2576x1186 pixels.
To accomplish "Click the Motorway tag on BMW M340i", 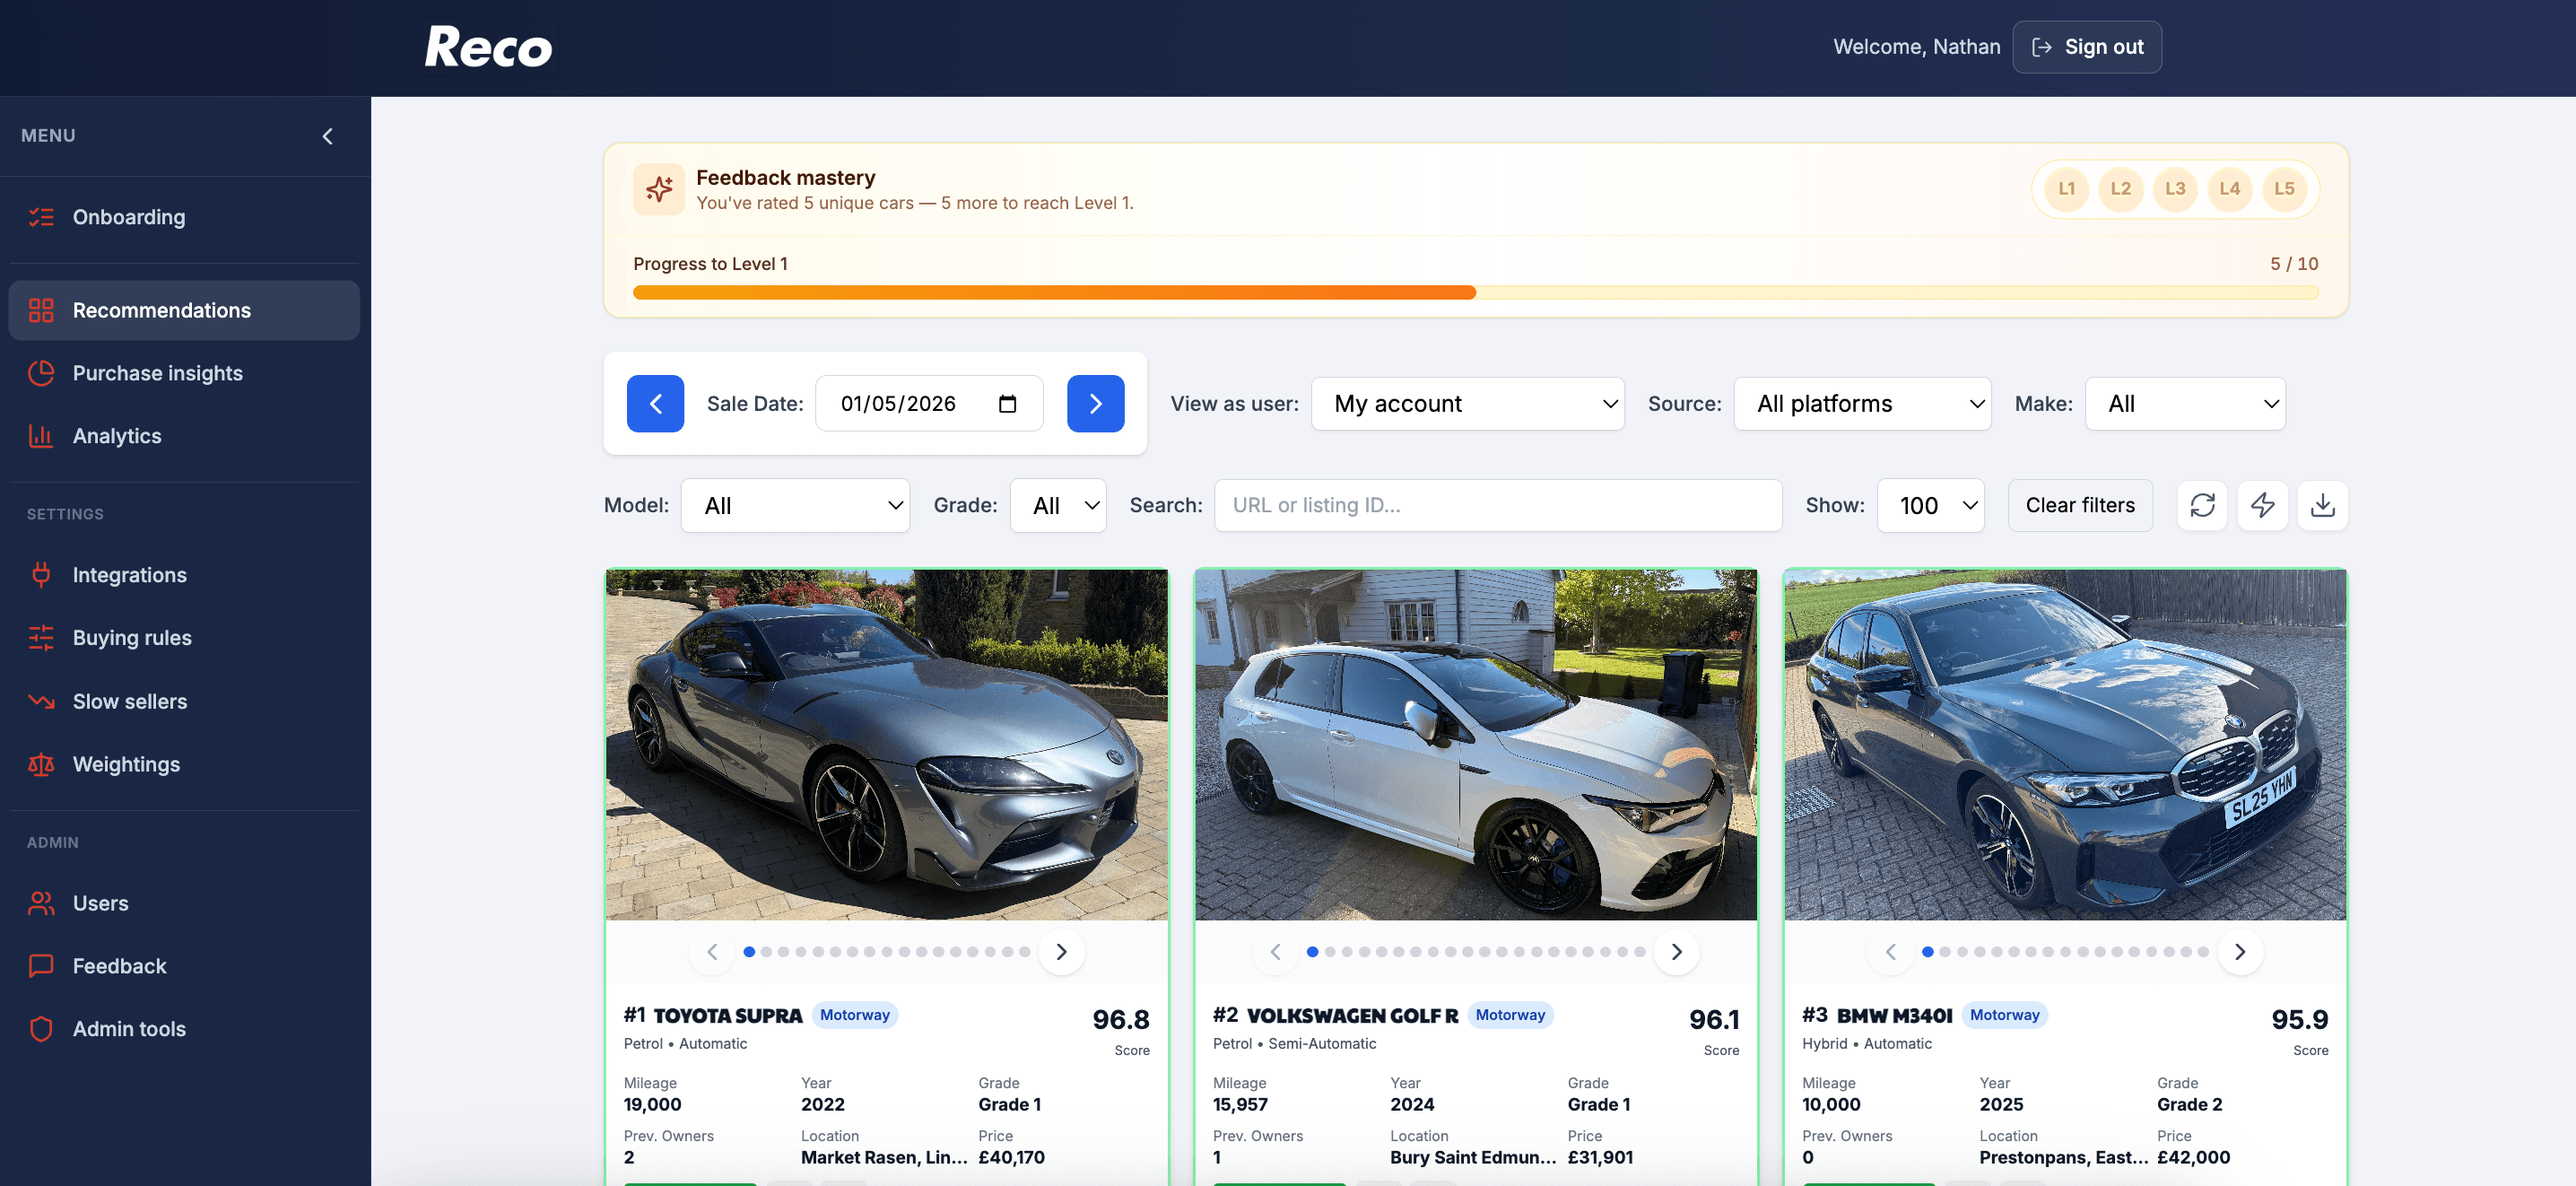I will (x=2004, y=1015).
